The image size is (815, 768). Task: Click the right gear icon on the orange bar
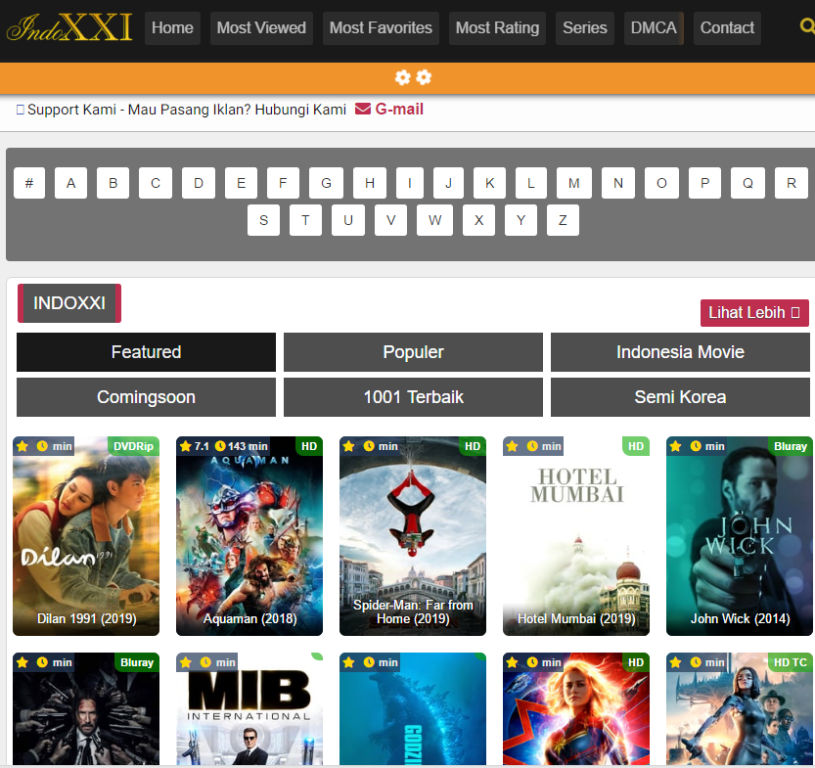click(x=423, y=76)
